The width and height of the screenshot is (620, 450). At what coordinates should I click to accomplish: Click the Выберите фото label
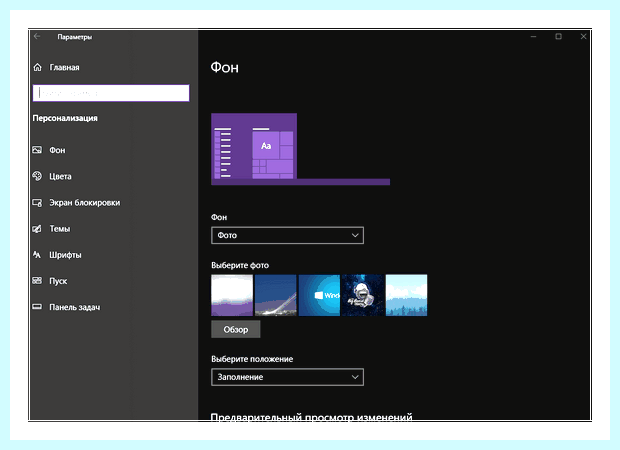(240, 265)
